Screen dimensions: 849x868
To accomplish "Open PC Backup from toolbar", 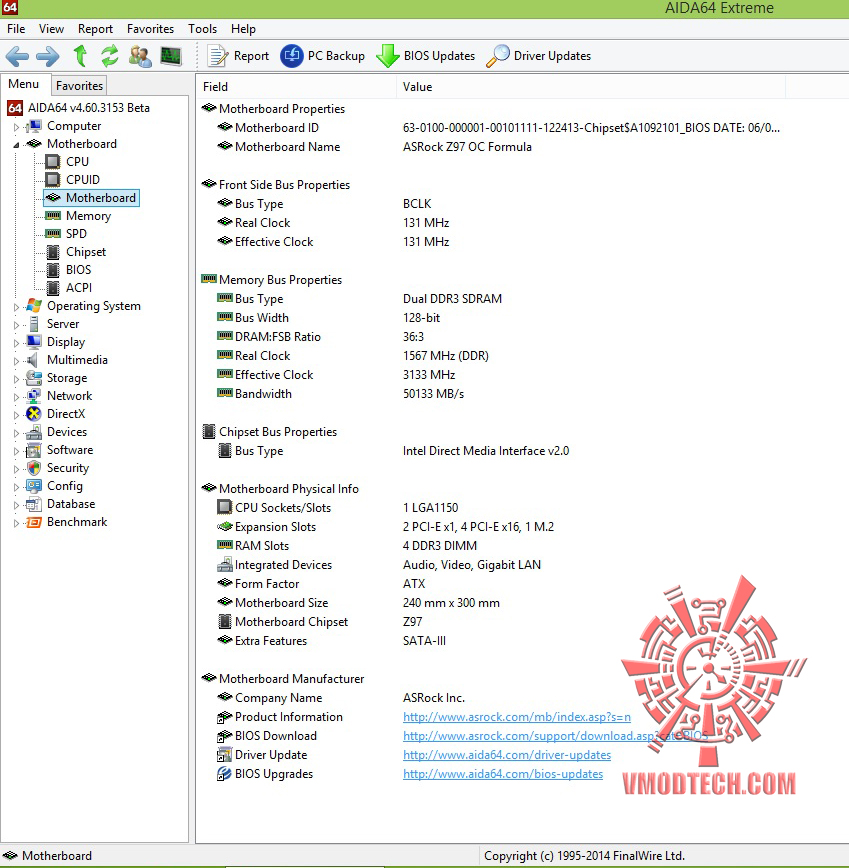I will [x=323, y=56].
